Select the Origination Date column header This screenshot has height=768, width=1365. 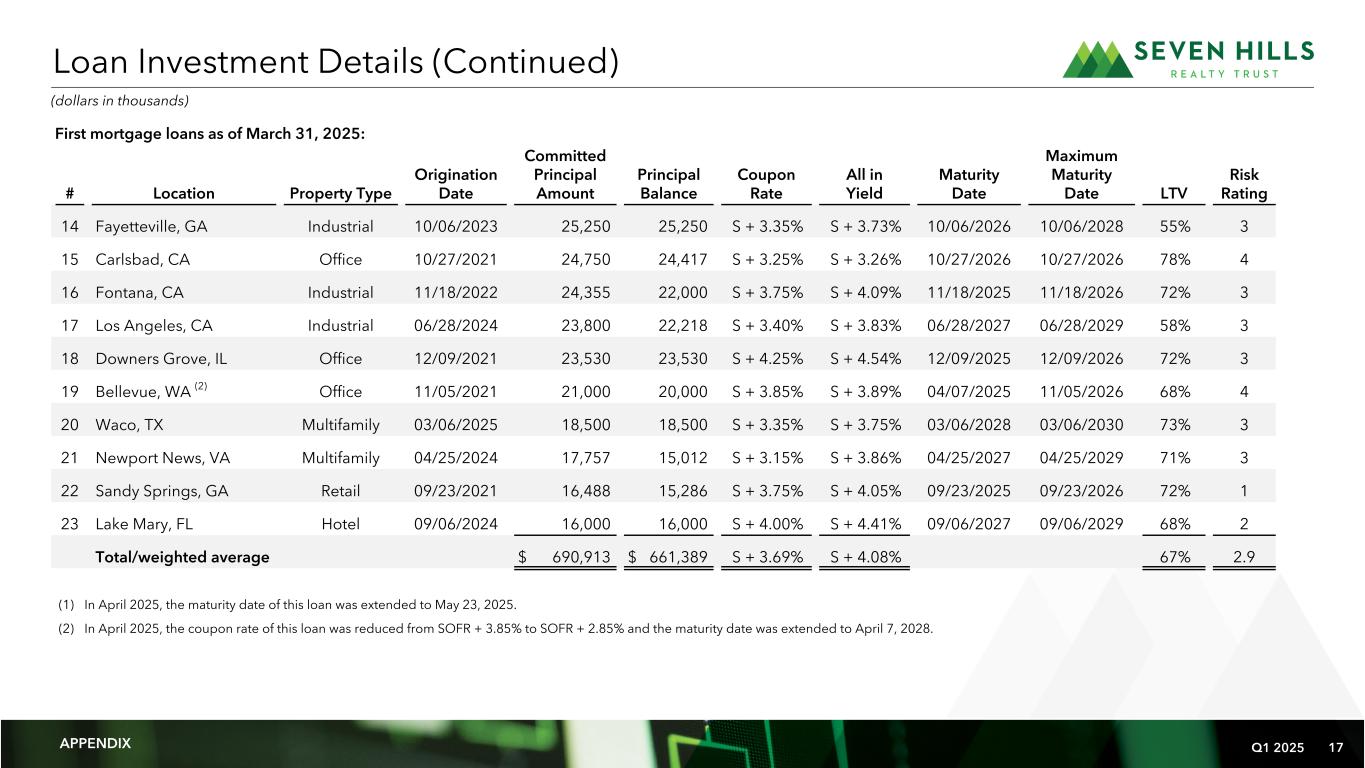tap(455, 184)
